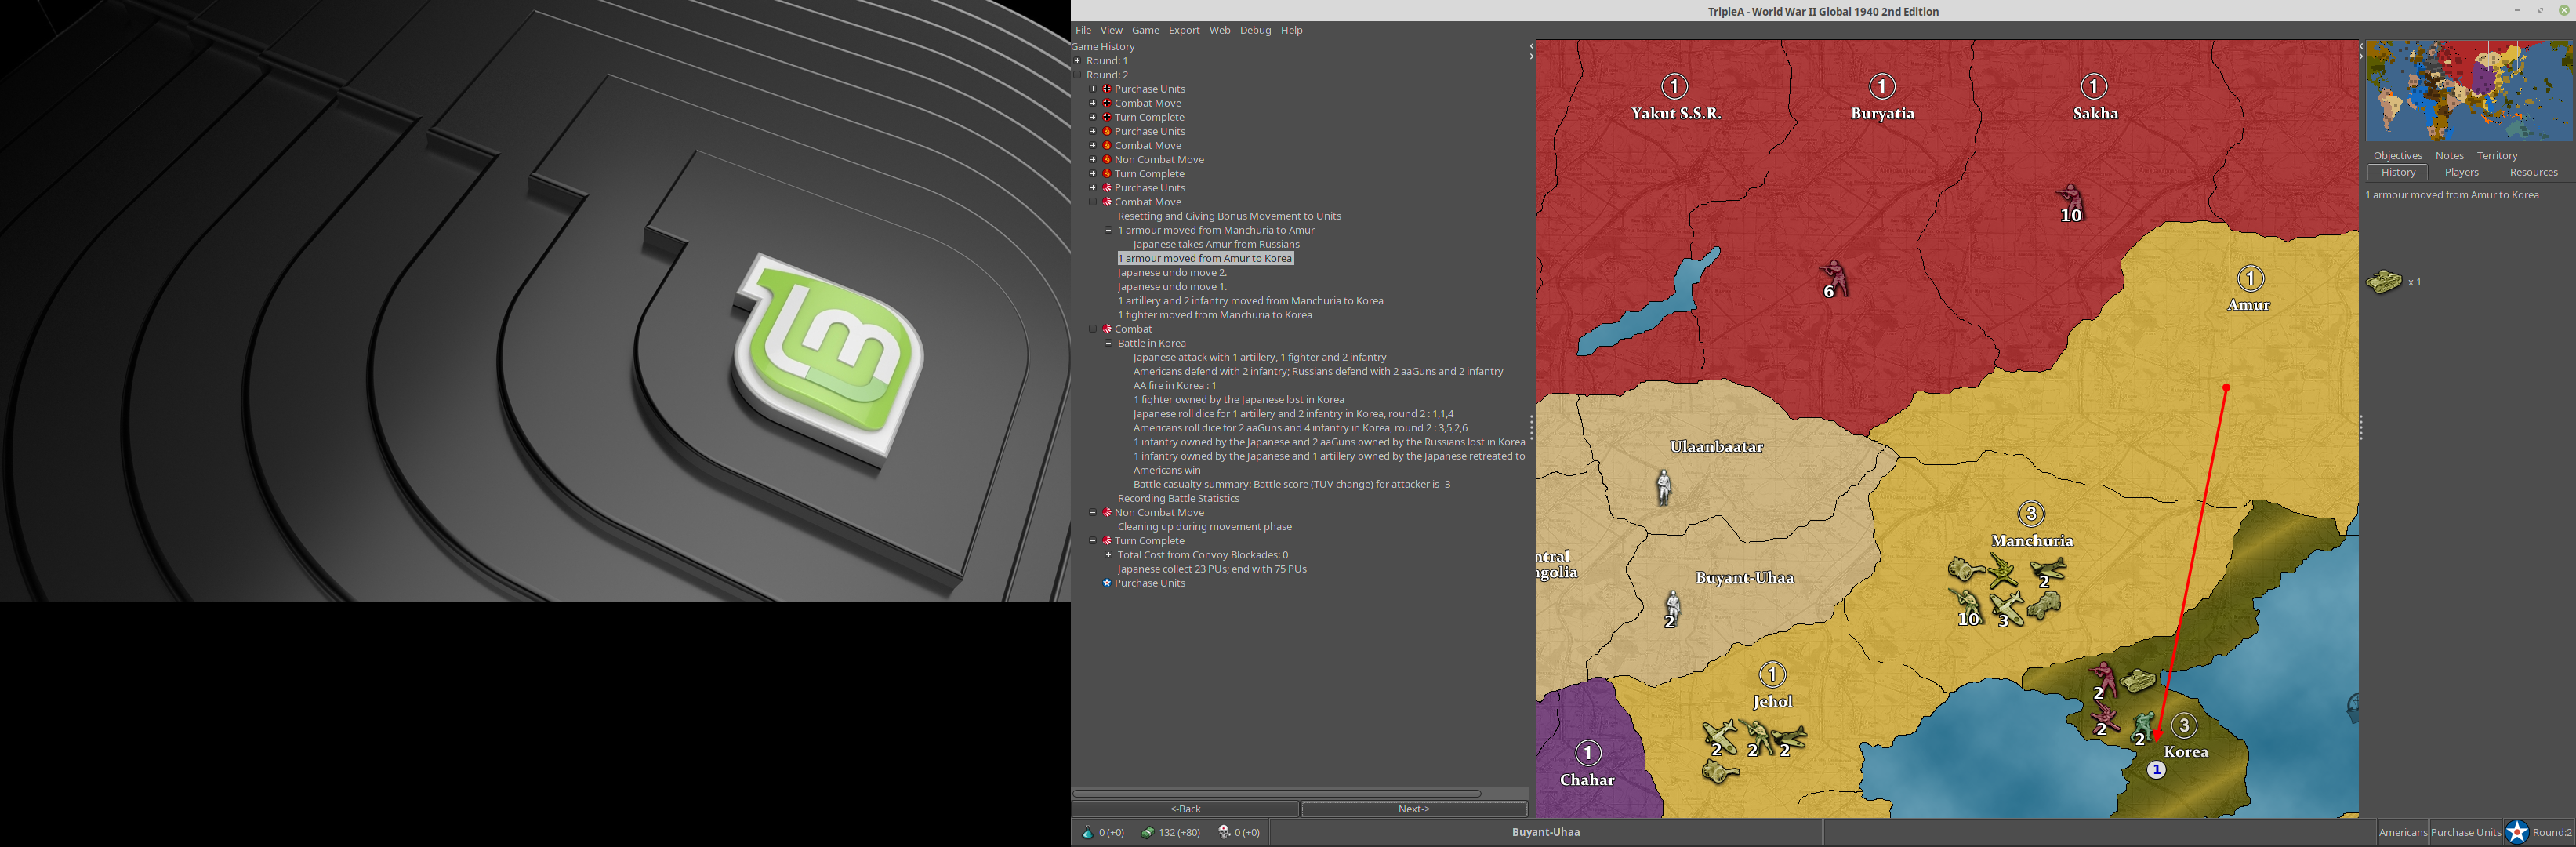Open the Web menu
Screen dimensions: 2576x847
tap(1220, 30)
